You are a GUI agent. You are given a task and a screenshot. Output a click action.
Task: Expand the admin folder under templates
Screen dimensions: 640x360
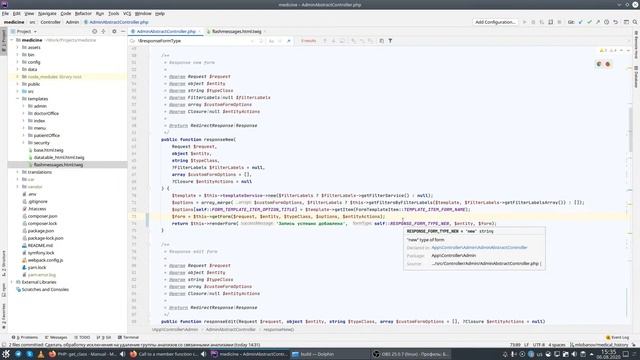point(23,106)
